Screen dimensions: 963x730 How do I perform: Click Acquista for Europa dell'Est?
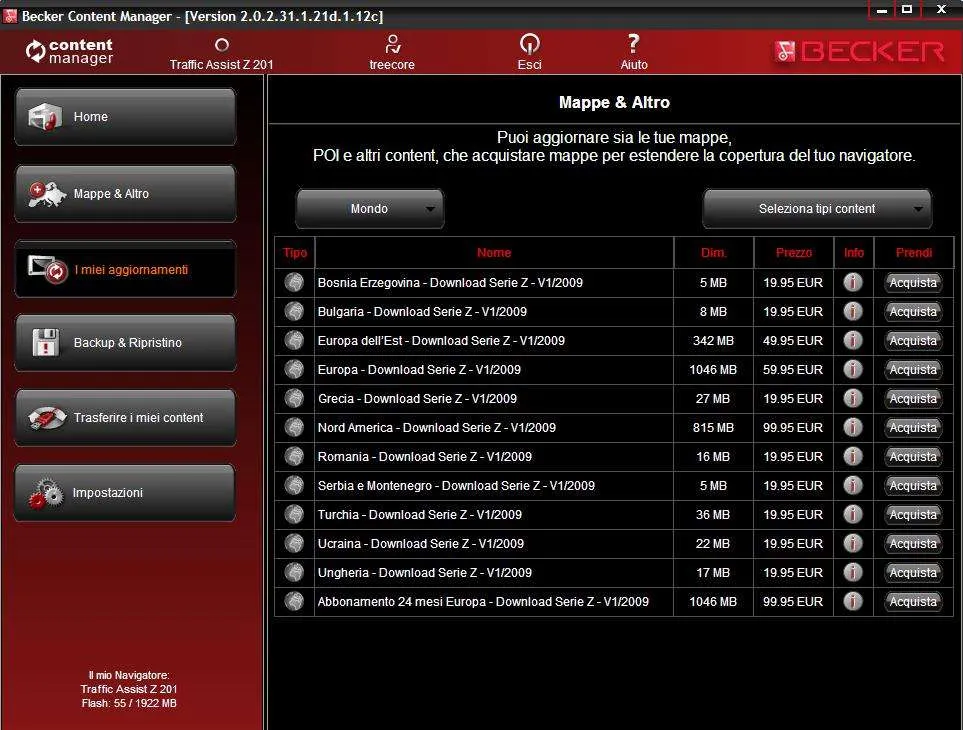(913, 340)
